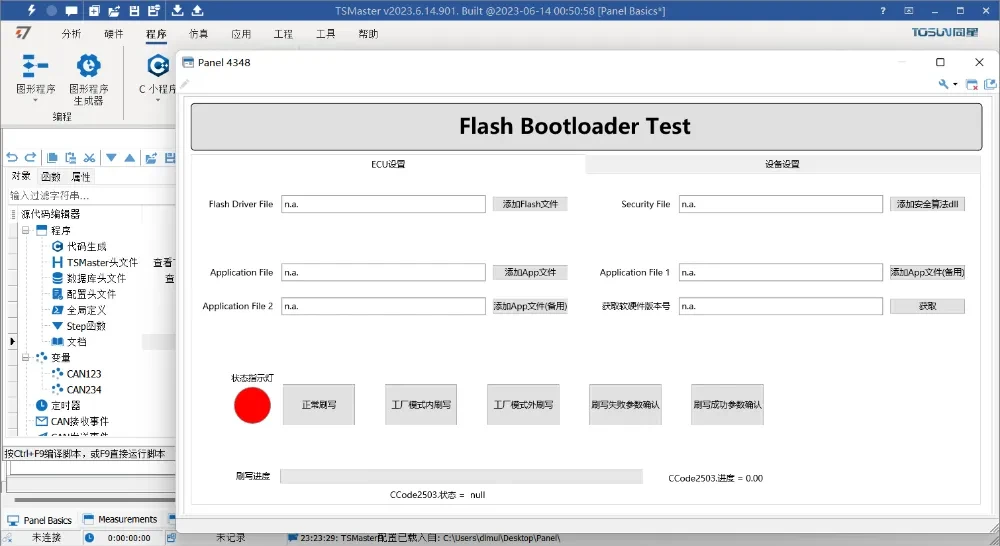Click the move-up triangle icon in editor toolbar
The image size is (1000, 546).
(130, 157)
